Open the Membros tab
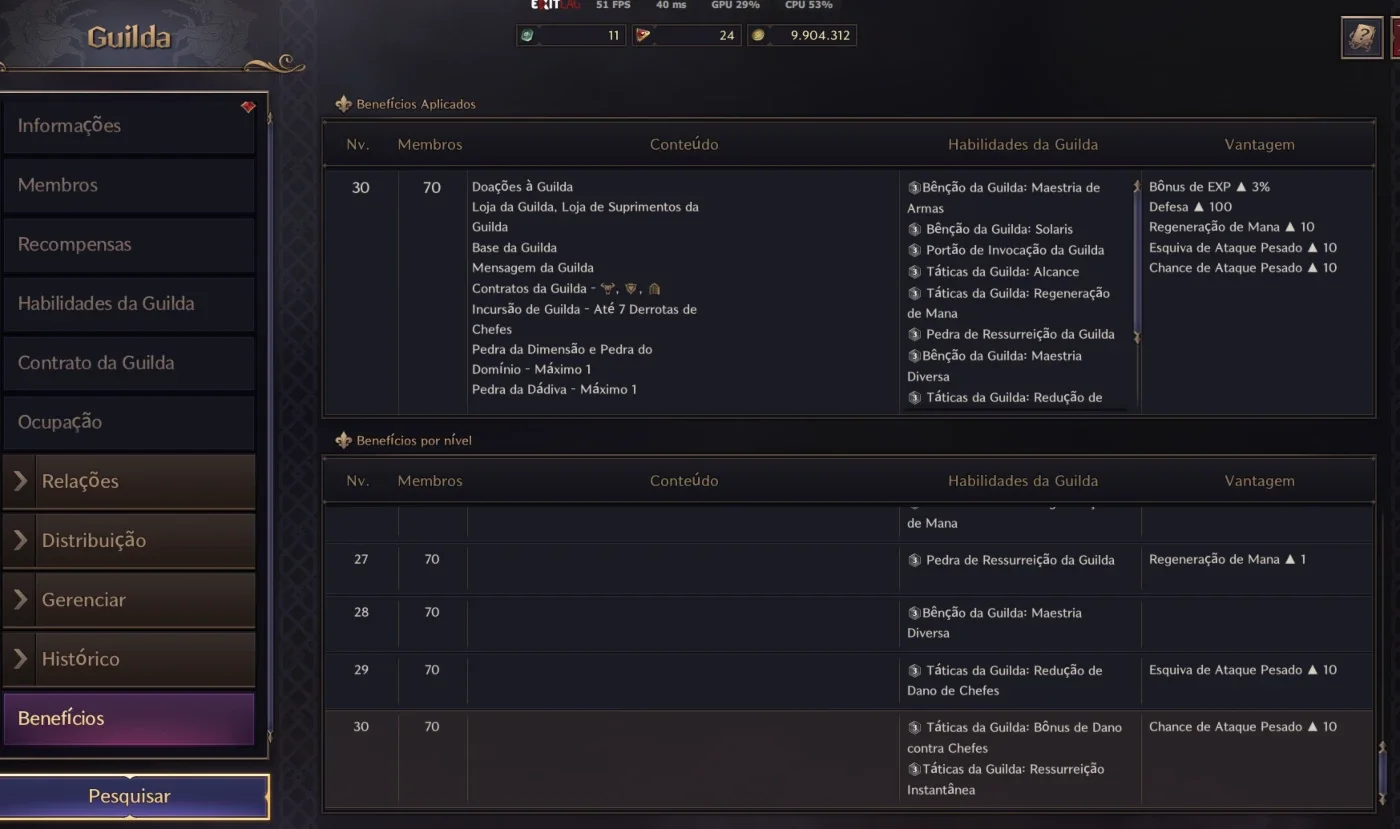The height and width of the screenshot is (829, 1400). tap(129, 185)
